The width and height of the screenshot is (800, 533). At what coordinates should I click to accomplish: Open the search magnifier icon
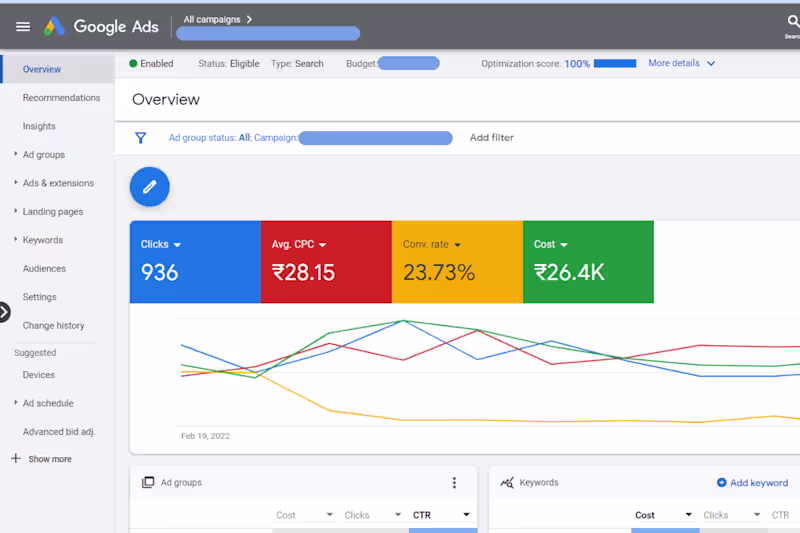click(792, 21)
